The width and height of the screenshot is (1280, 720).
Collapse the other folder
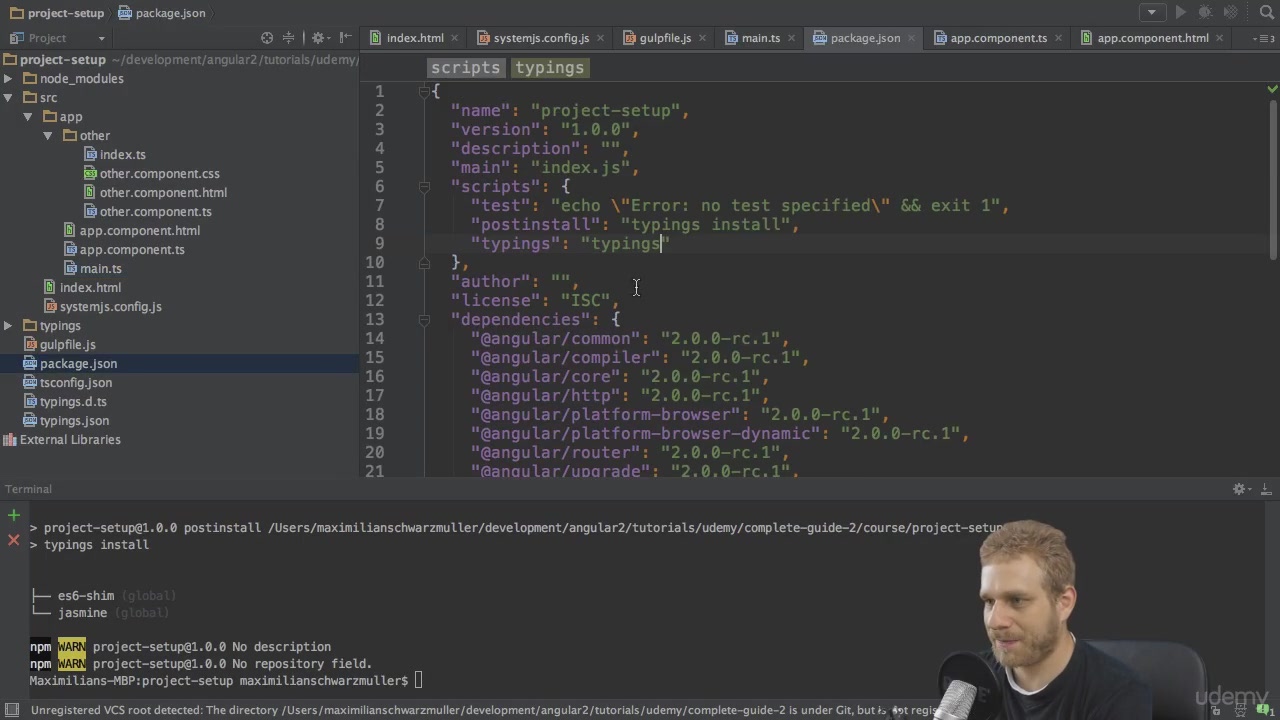click(48, 136)
